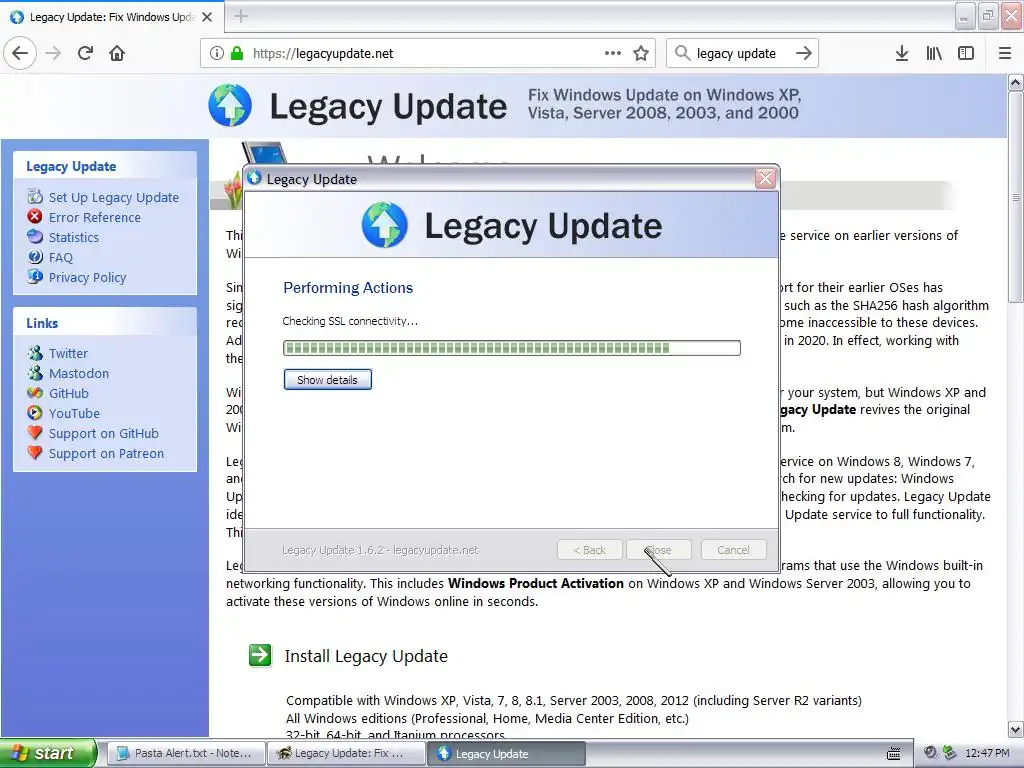The width and height of the screenshot is (1024, 768).
Task: Open the browser Library icon
Action: click(934, 53)
